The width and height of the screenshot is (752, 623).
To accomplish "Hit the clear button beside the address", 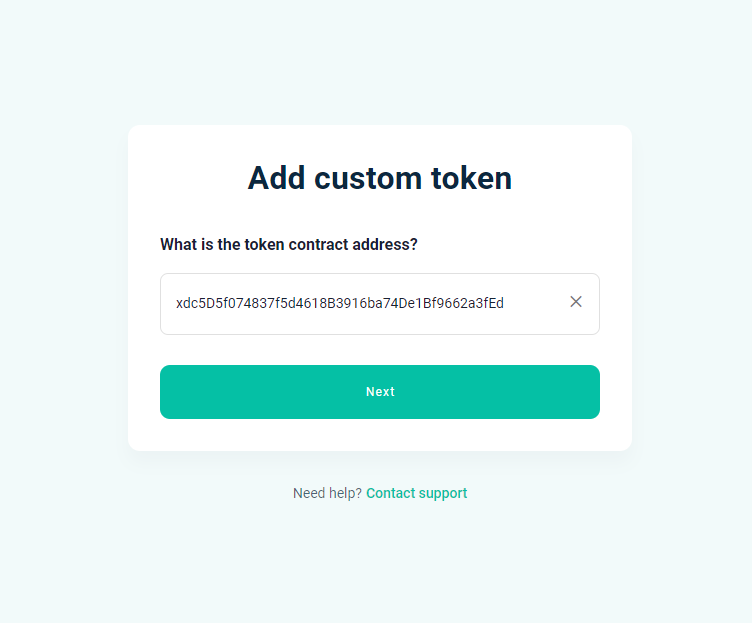I will [576, 302].
